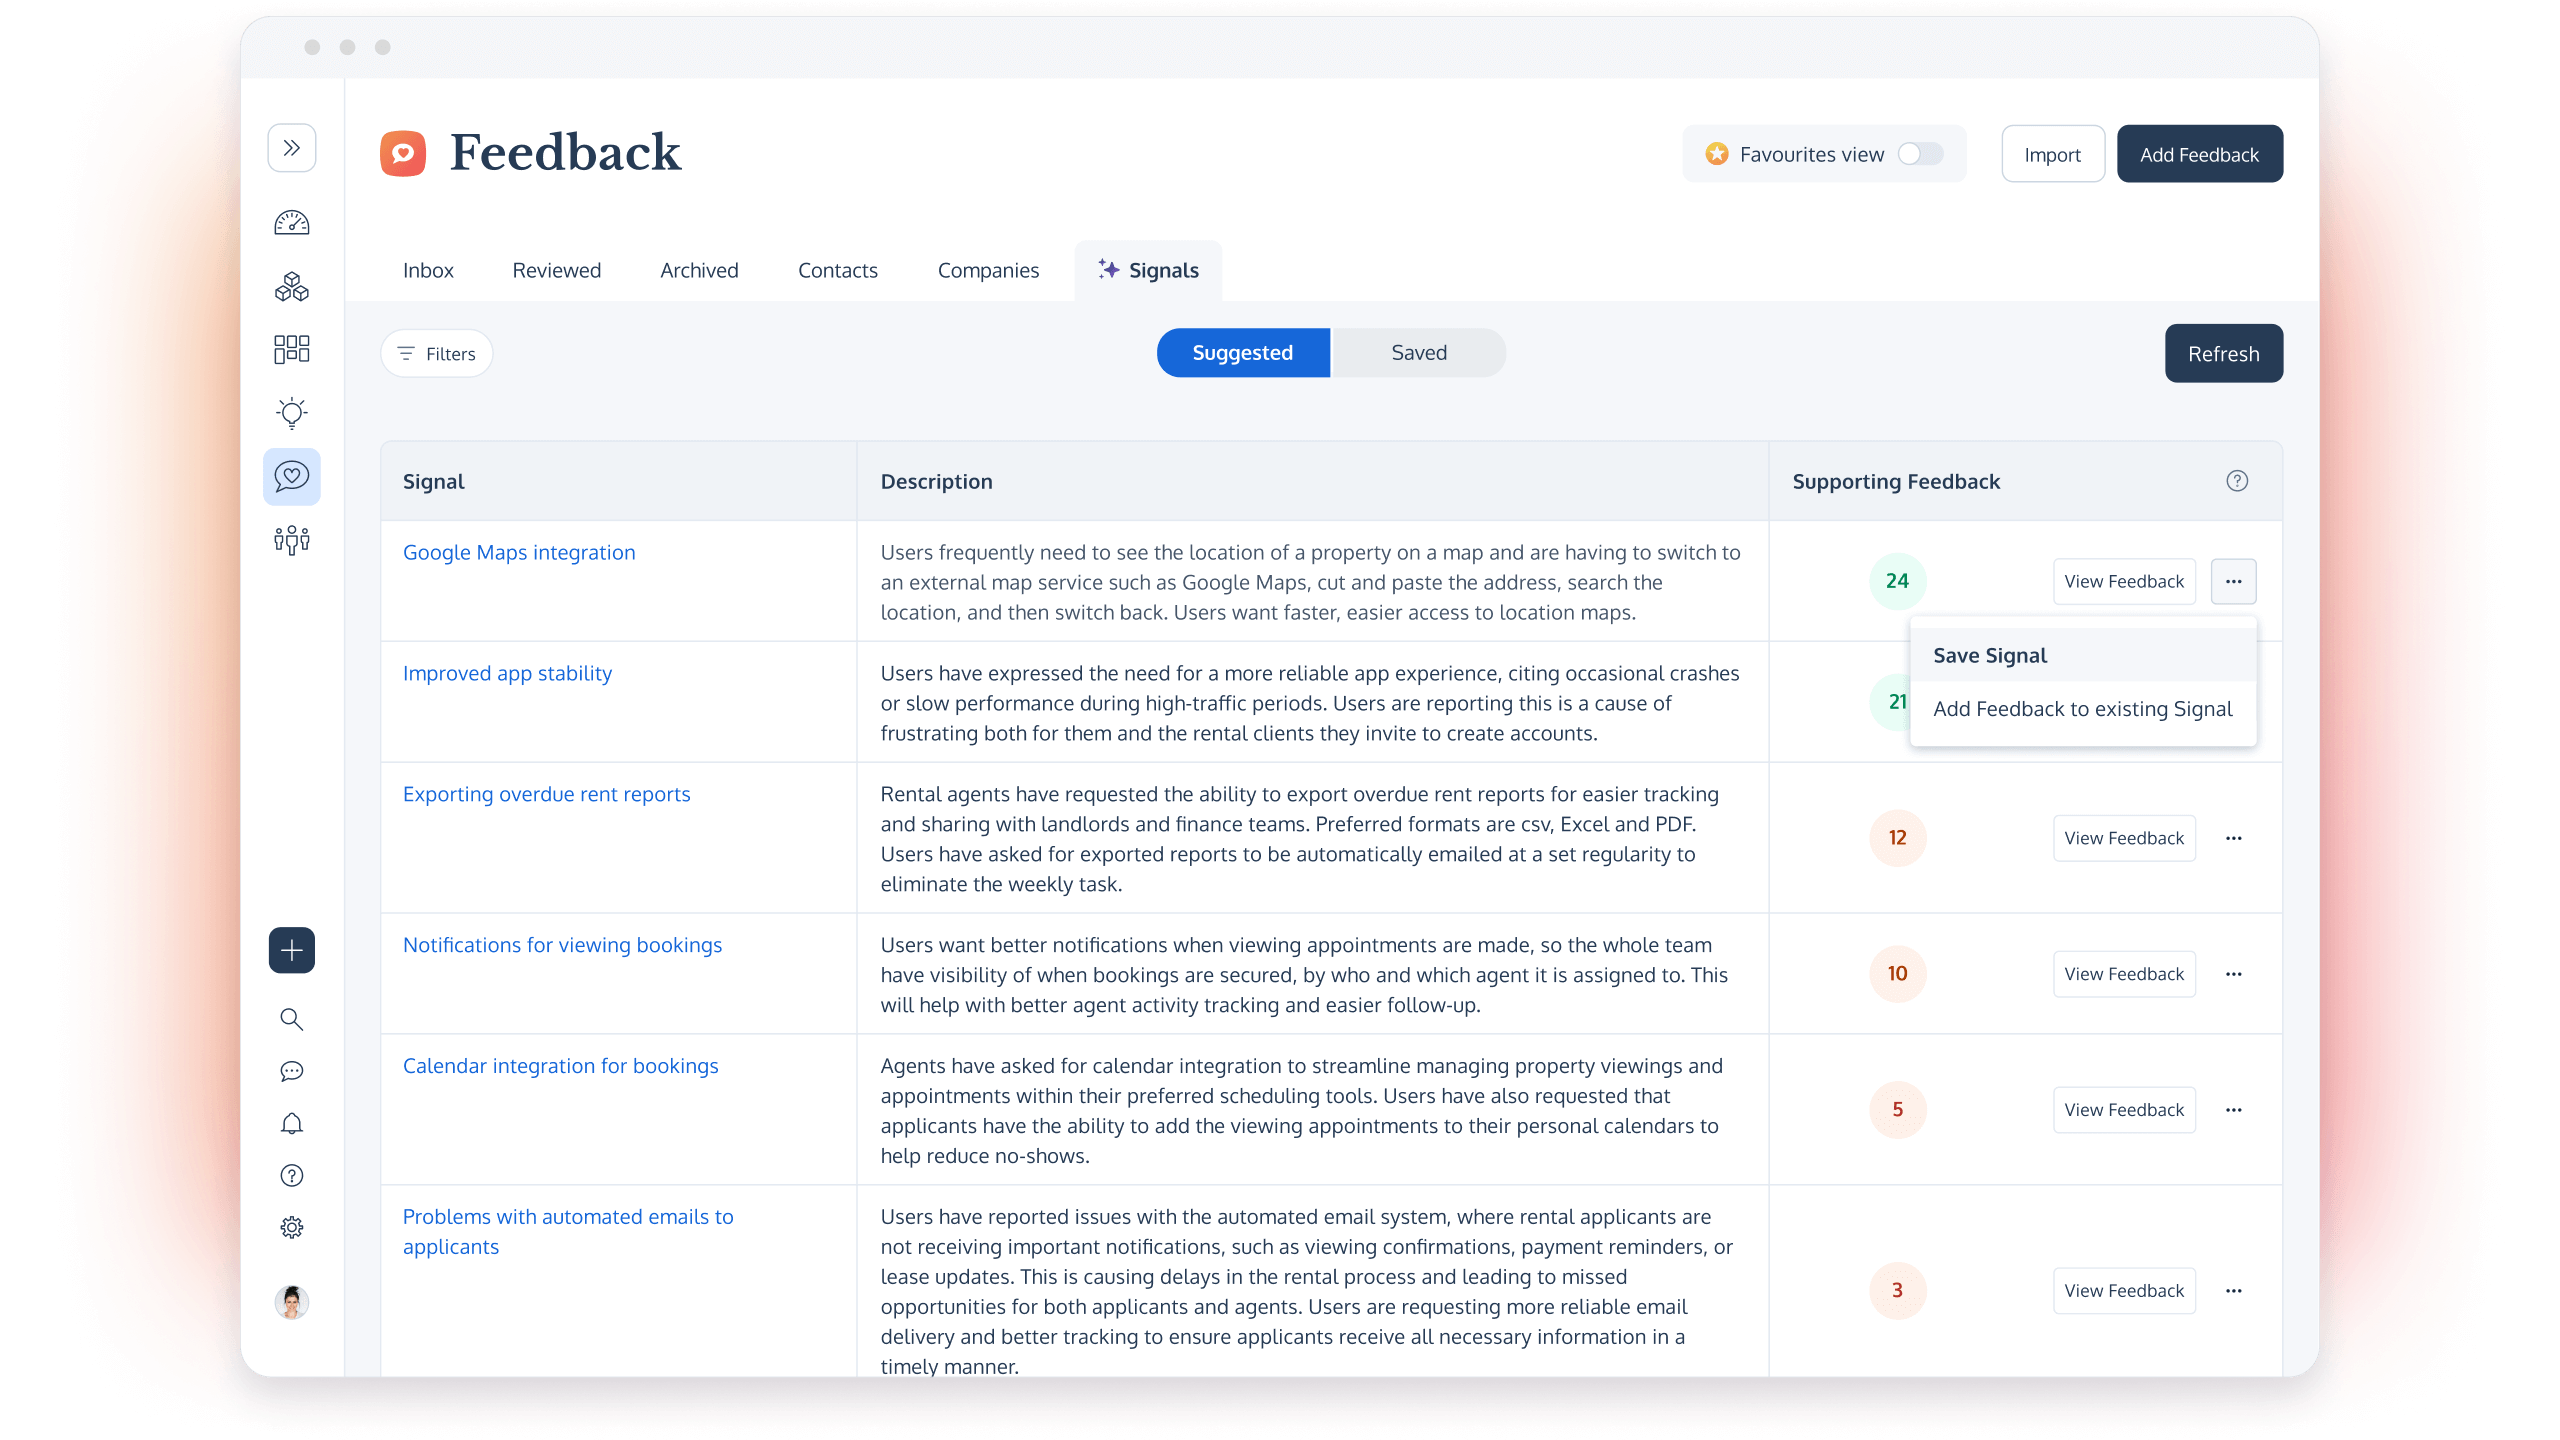The image size is (2560, 1440).
Task: Open the Filters dropdown
Action: 436,353
